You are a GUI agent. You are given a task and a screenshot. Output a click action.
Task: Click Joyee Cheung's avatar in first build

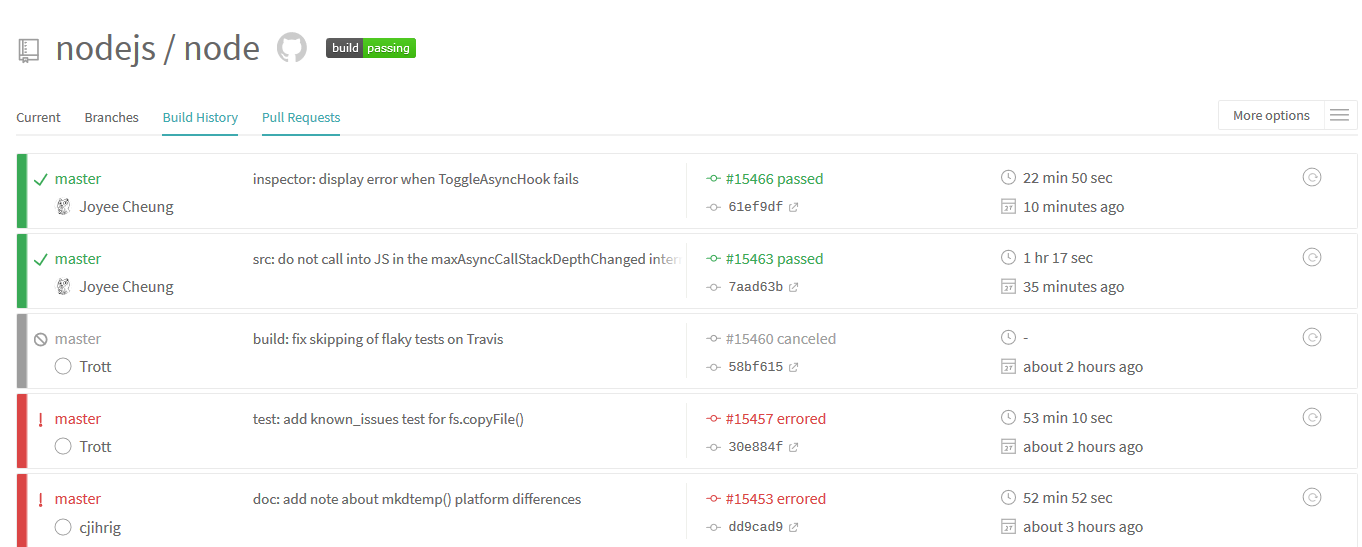click(x=63, y=207)
